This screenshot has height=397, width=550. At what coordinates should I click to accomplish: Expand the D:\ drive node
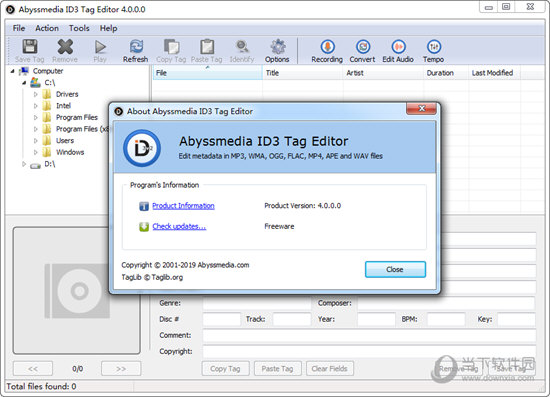pyautogui.click(x=24, y=164)
